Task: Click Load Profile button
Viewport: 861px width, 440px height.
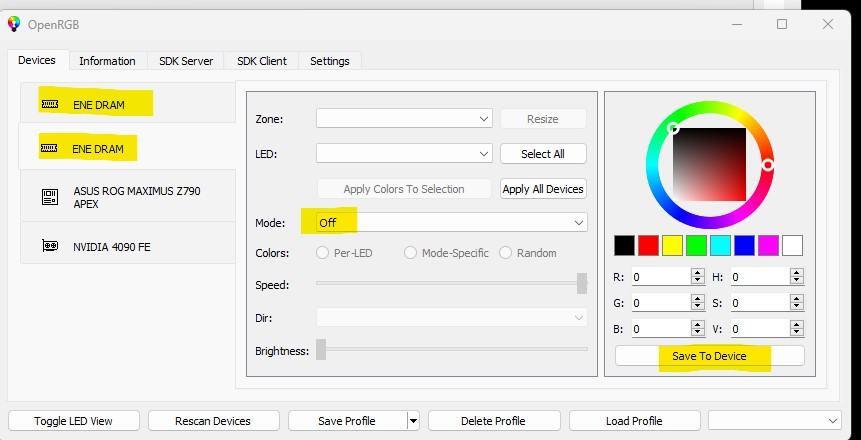Action: click(x=634, y=421)
